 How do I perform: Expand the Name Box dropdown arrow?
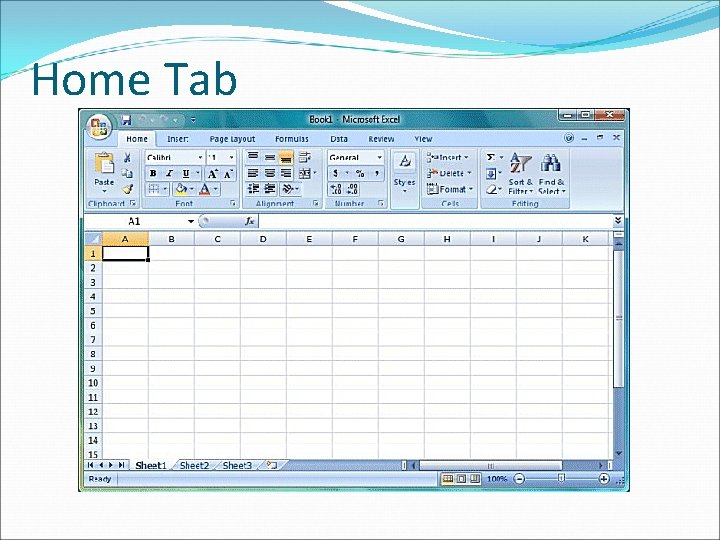point(191,221)
